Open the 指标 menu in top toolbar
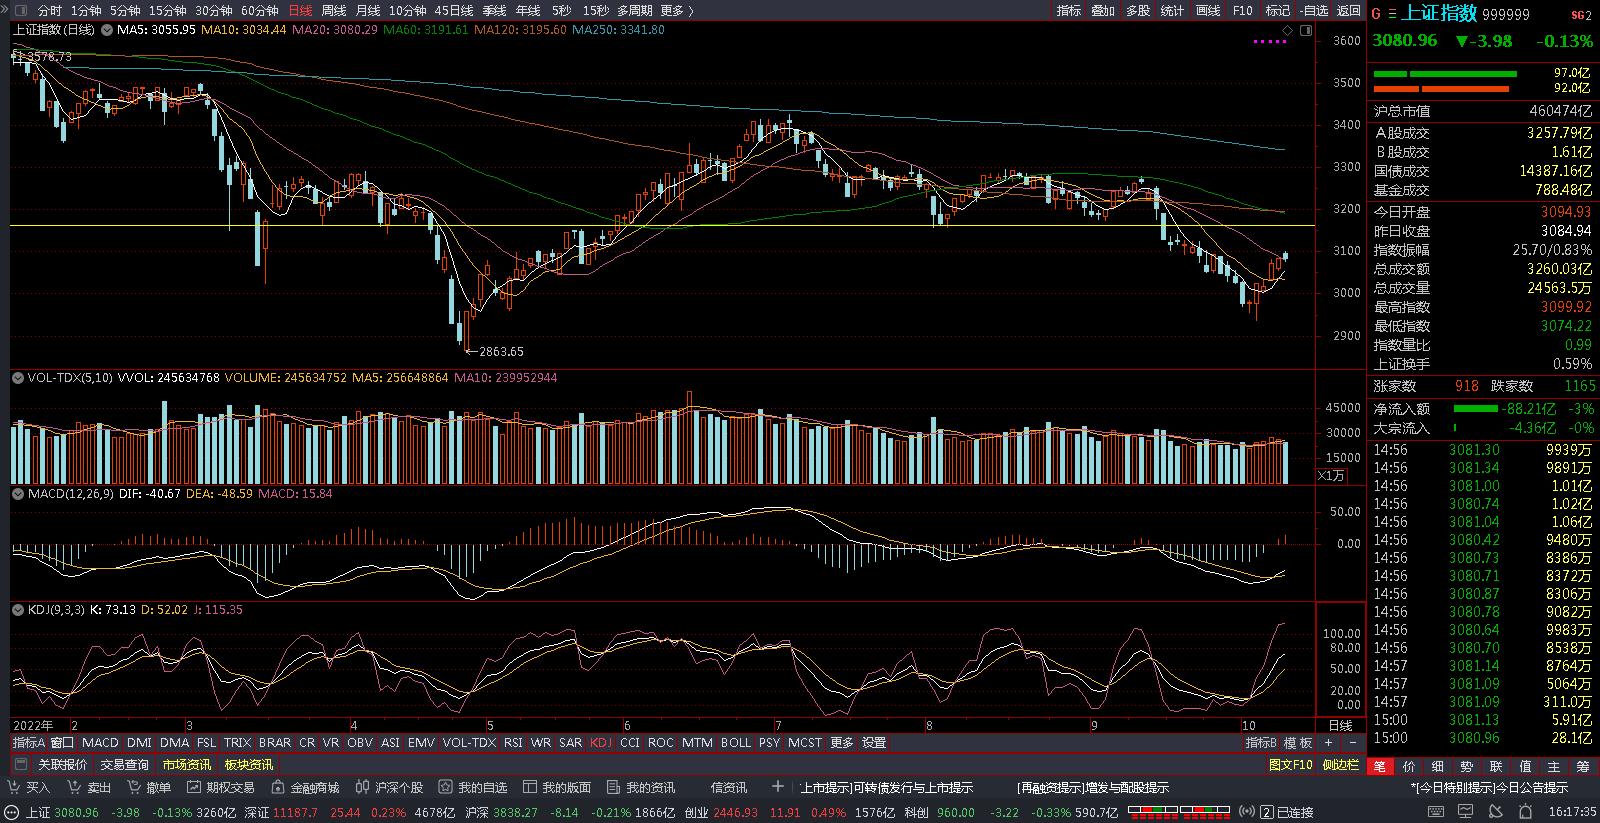 1069,10
